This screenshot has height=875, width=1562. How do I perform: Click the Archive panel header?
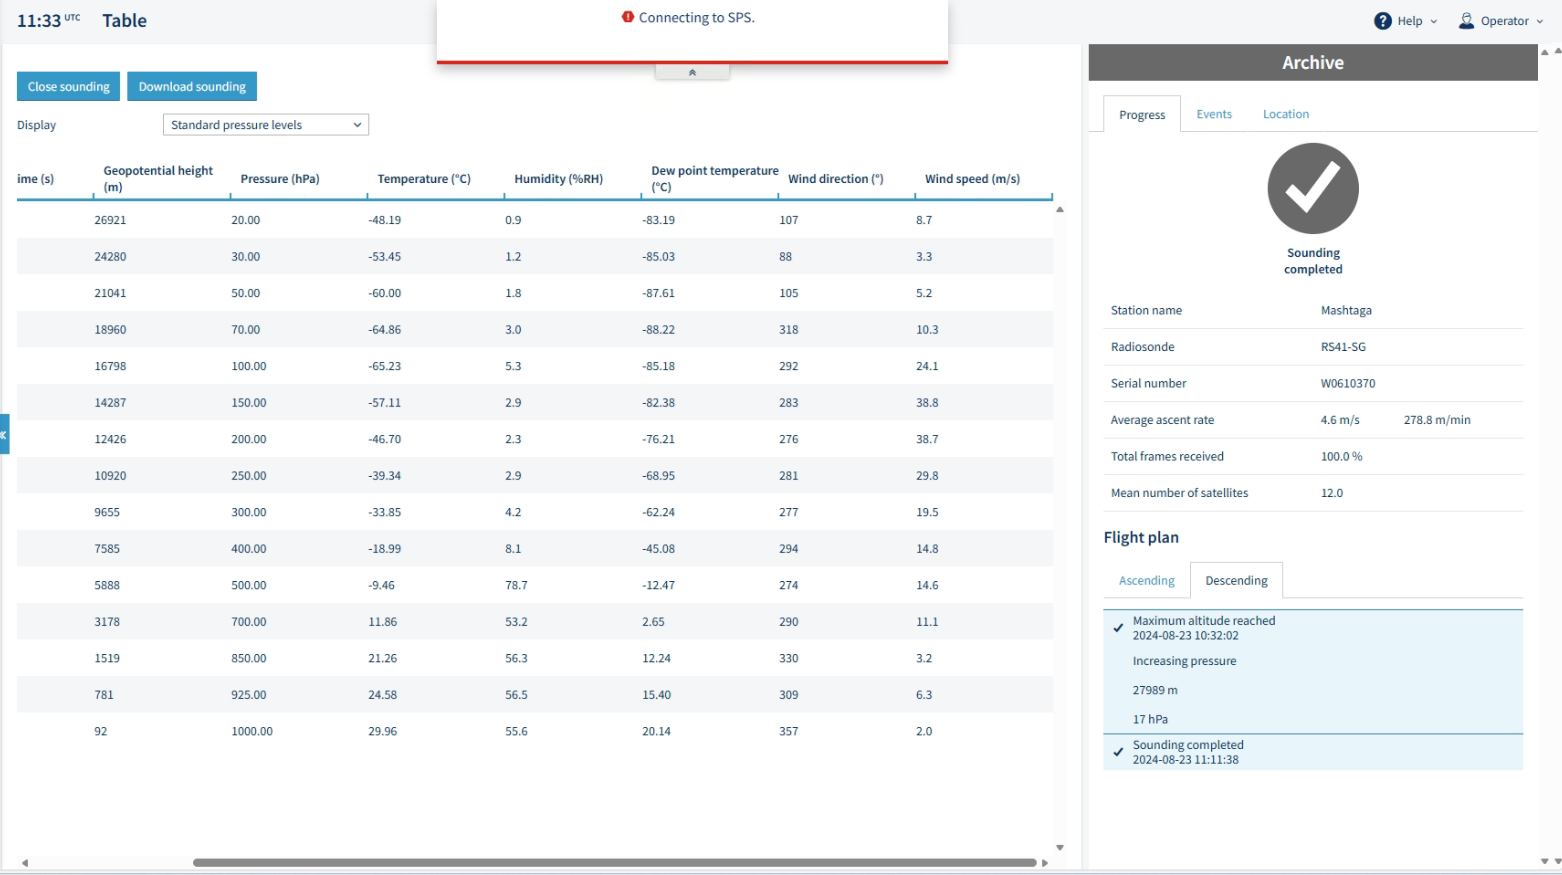click(1313, 62)
